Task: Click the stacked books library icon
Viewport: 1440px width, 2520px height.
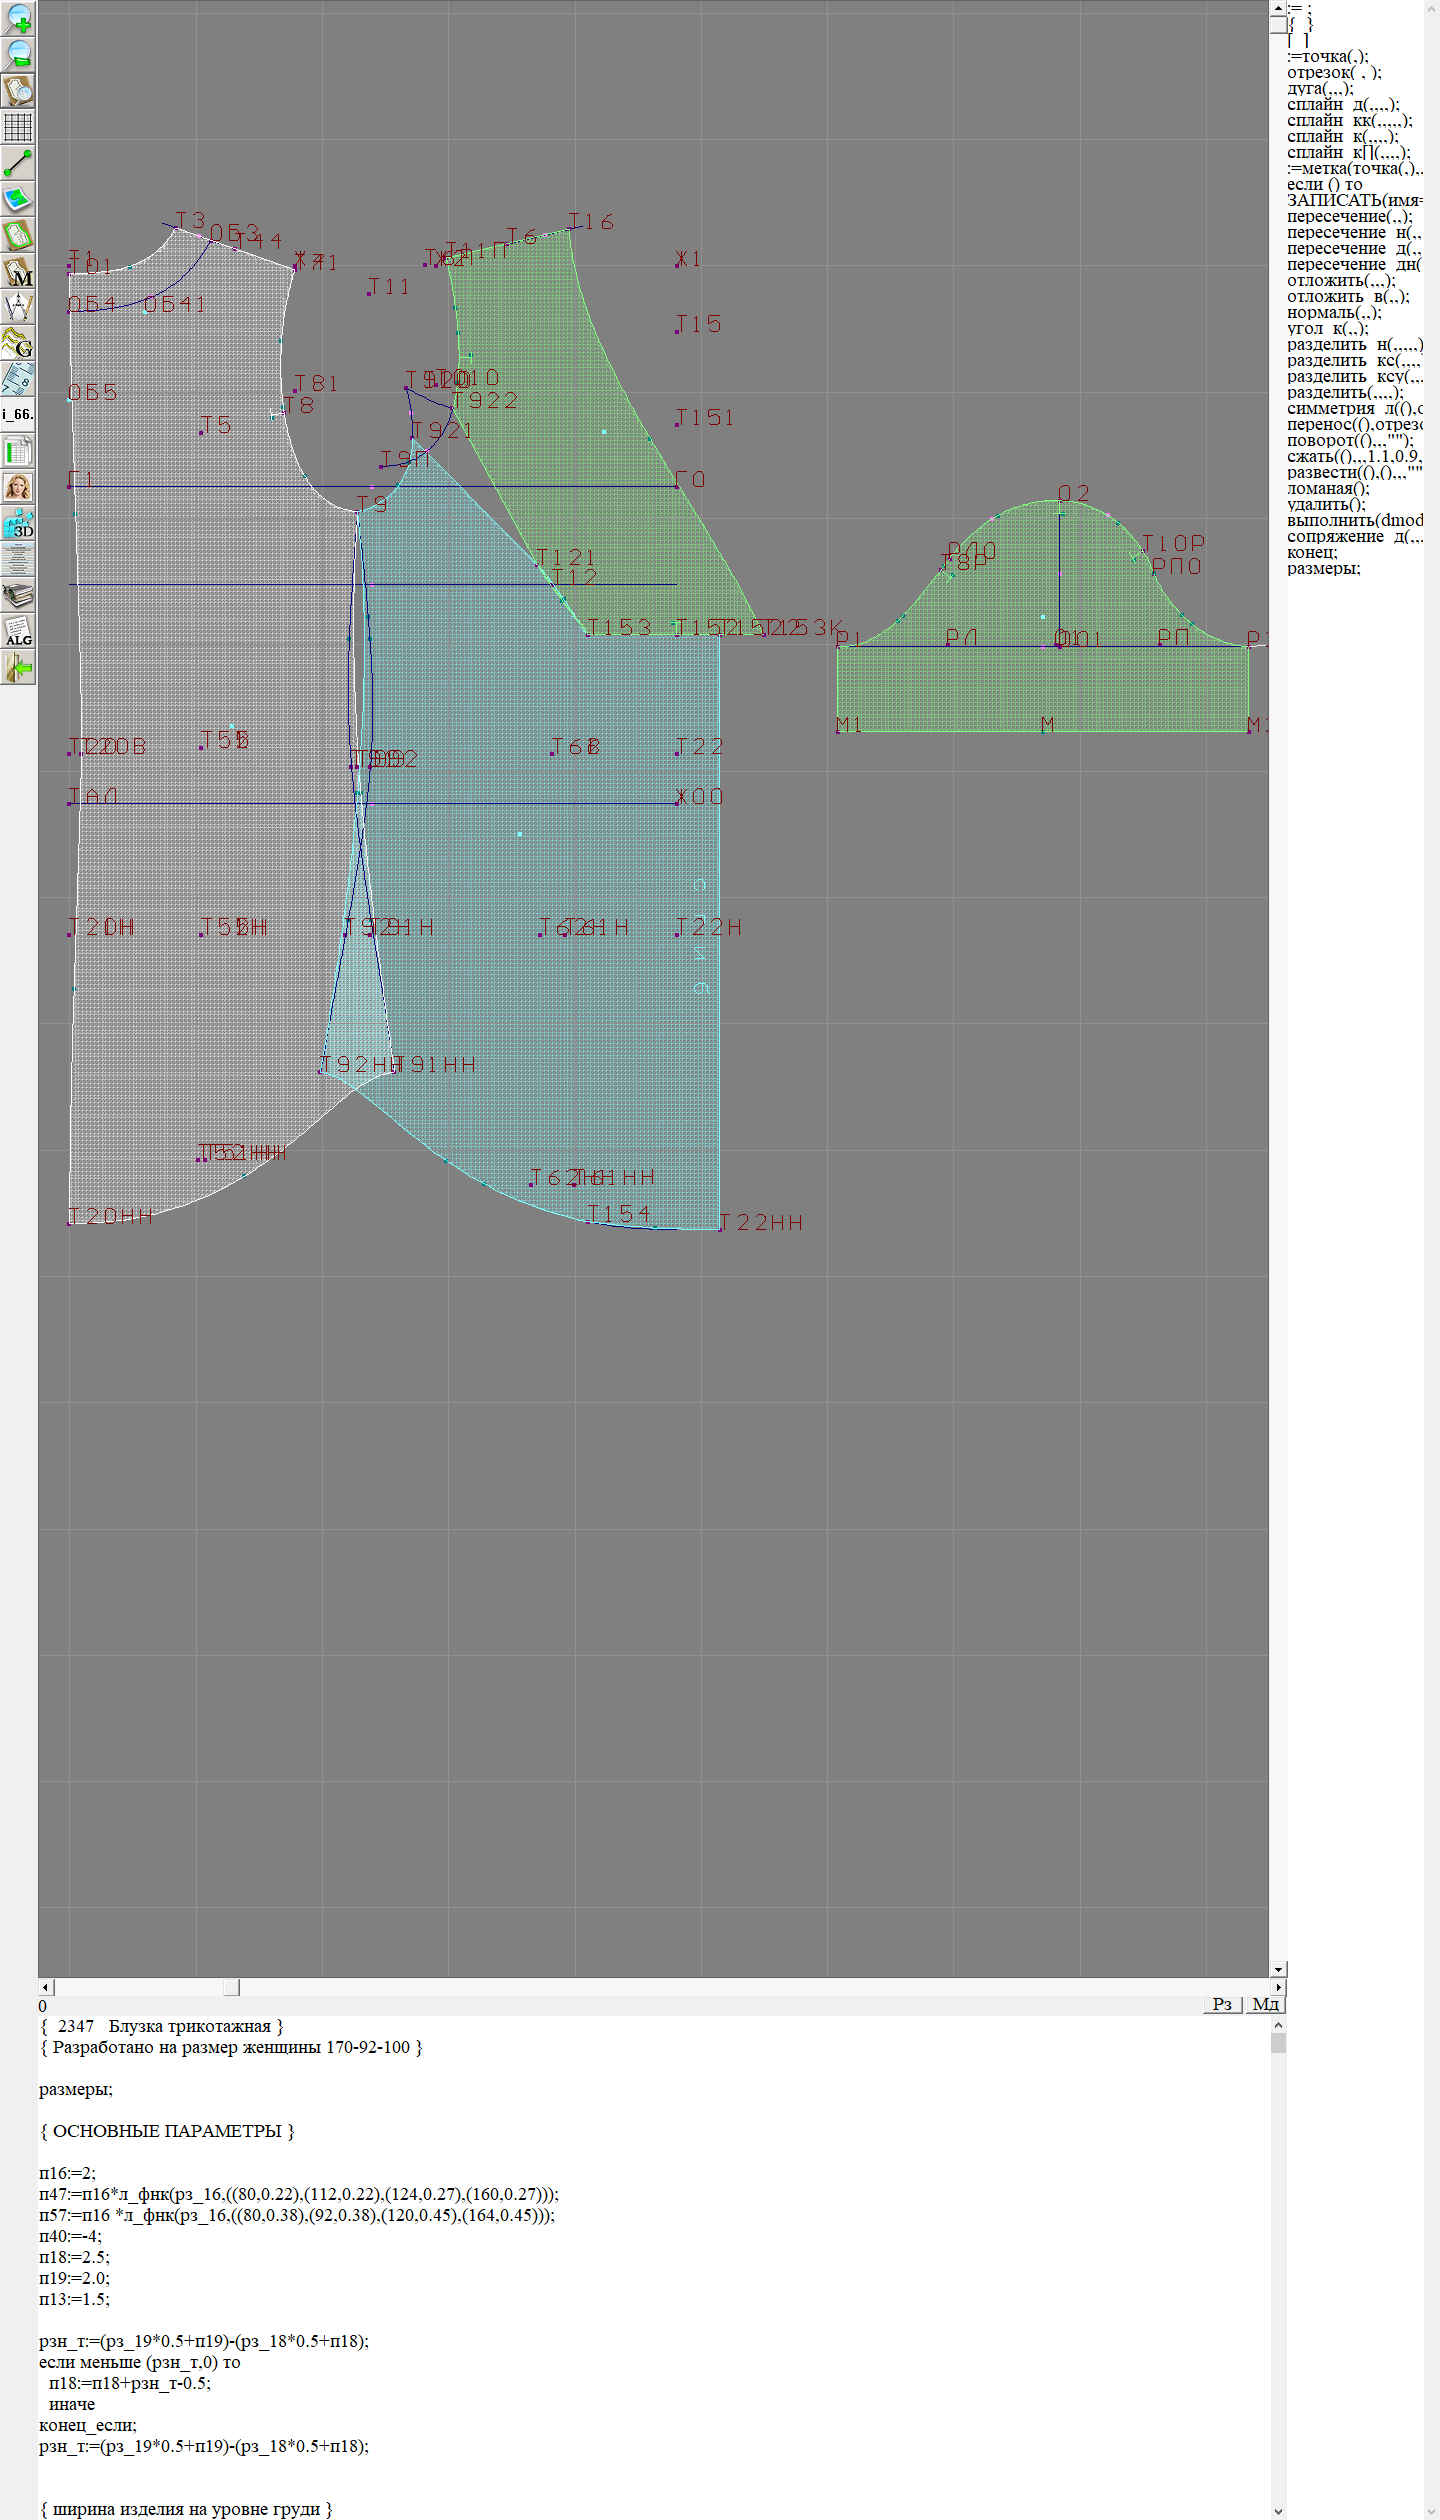Action: [x=18, y=596]
